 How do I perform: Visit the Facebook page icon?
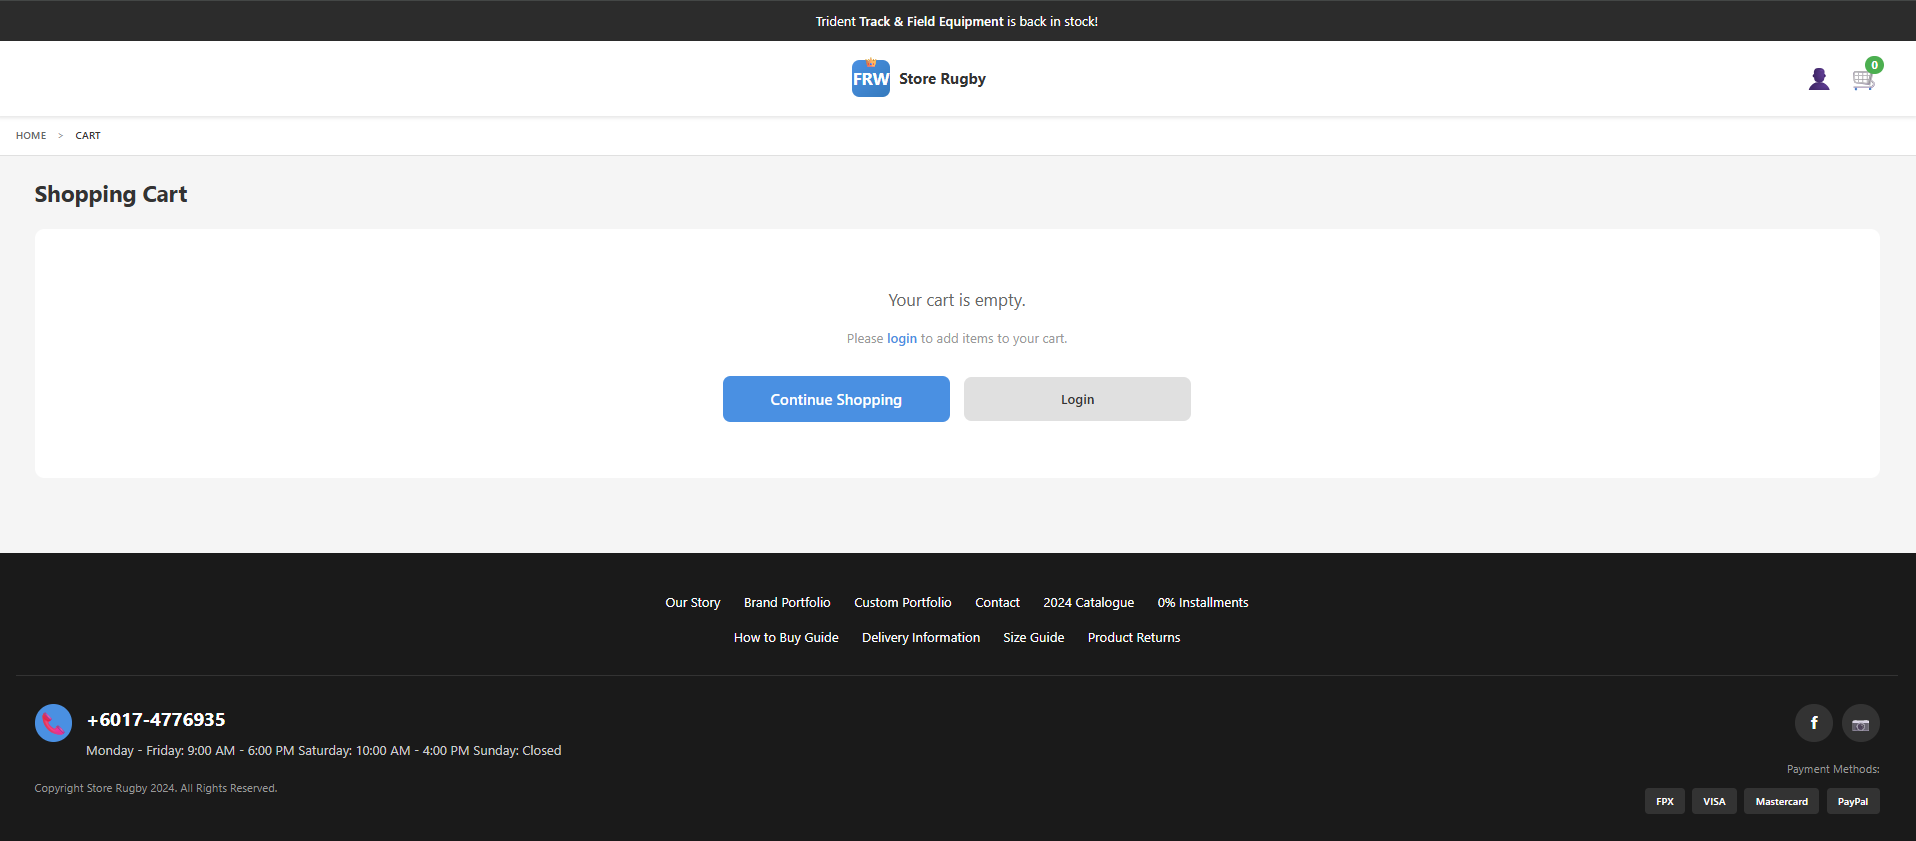pyautogui.click(x=1813, y=723)
